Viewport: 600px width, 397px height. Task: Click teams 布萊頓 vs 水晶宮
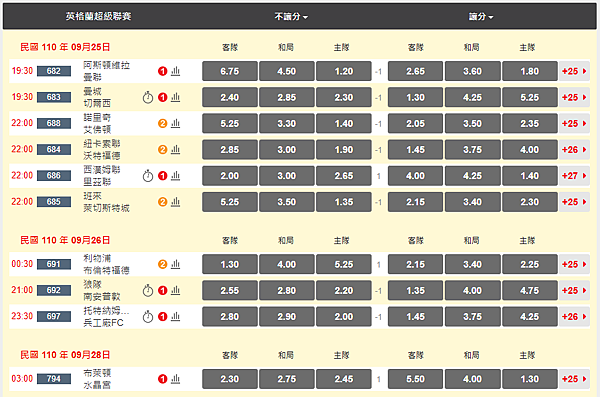coord(97,379)
